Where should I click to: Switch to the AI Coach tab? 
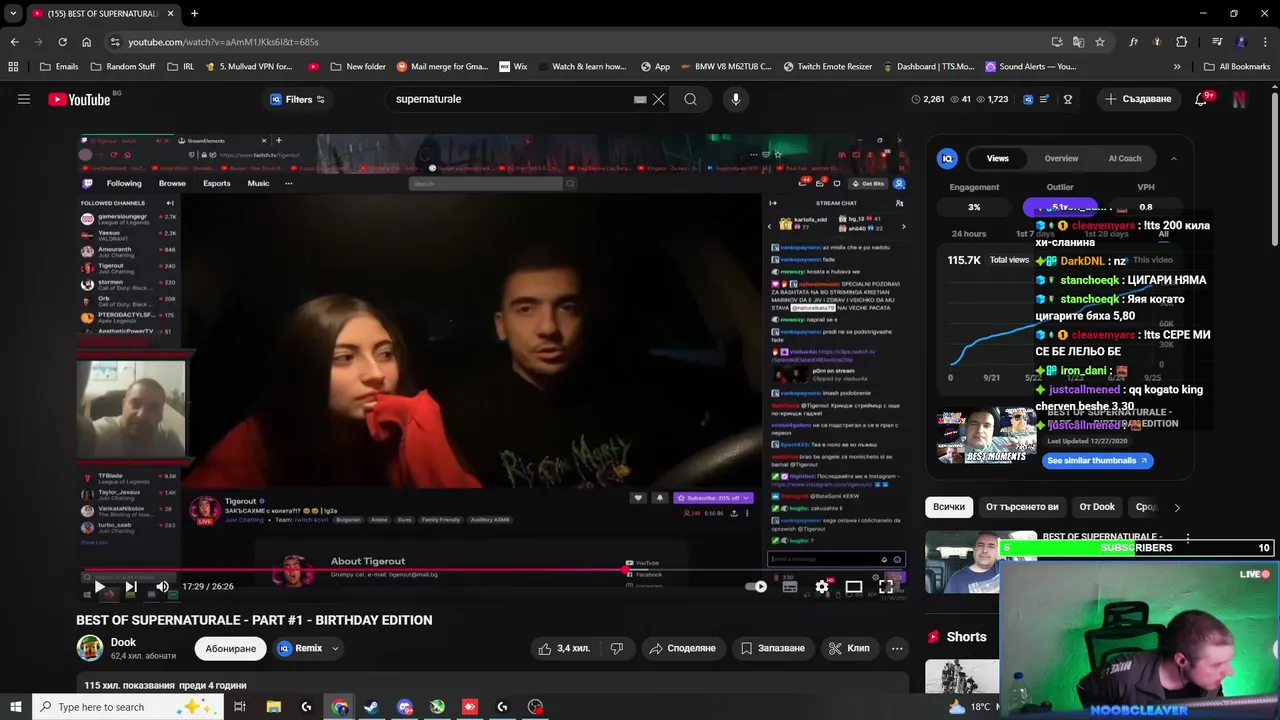(1124, 158)
